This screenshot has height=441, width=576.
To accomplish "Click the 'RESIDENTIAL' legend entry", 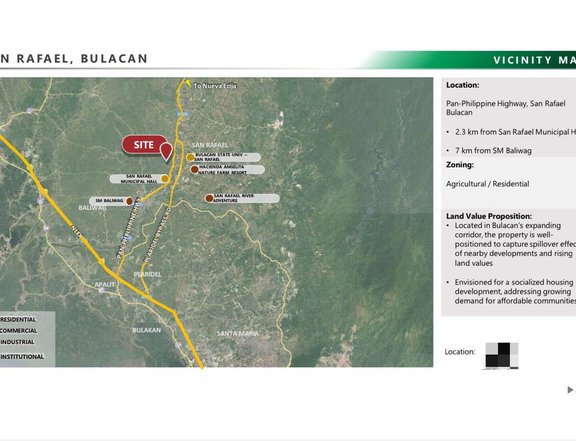I will tap(18, 320).
